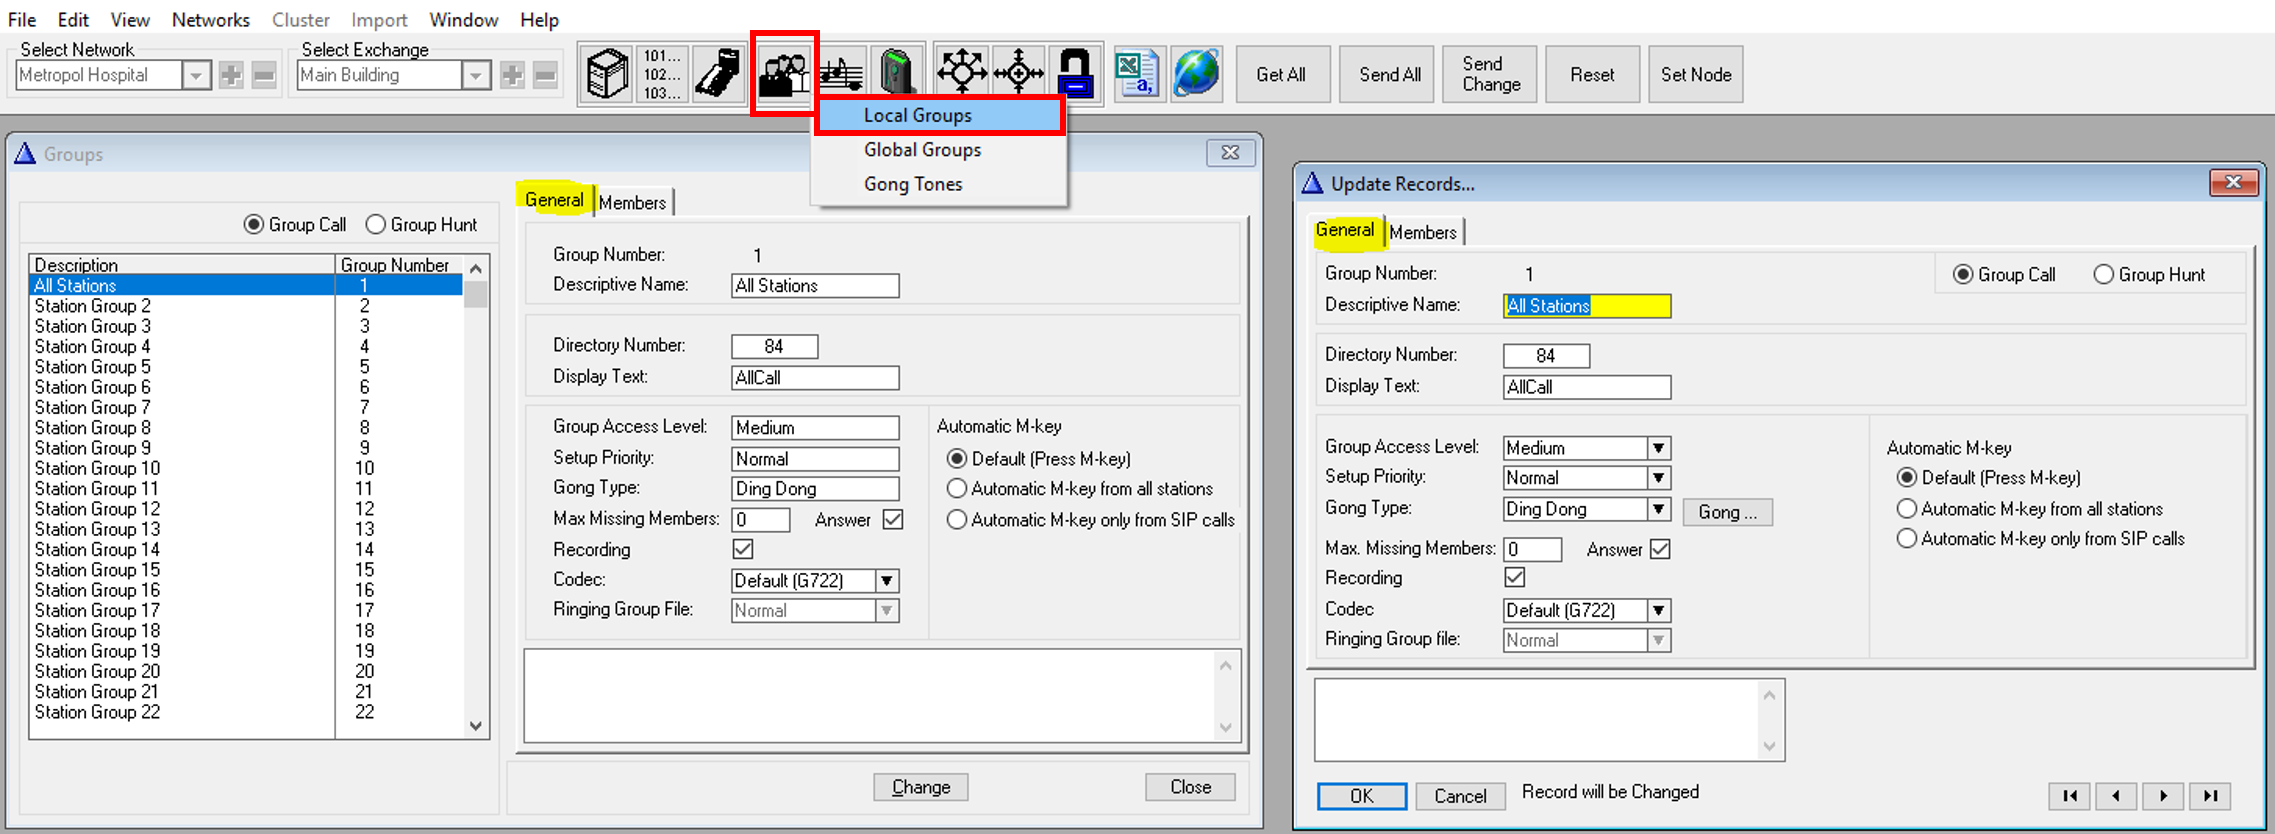Click the plus button beside Select Exchange
This screenshot has width=2275, height=834.
pos(512,75)
